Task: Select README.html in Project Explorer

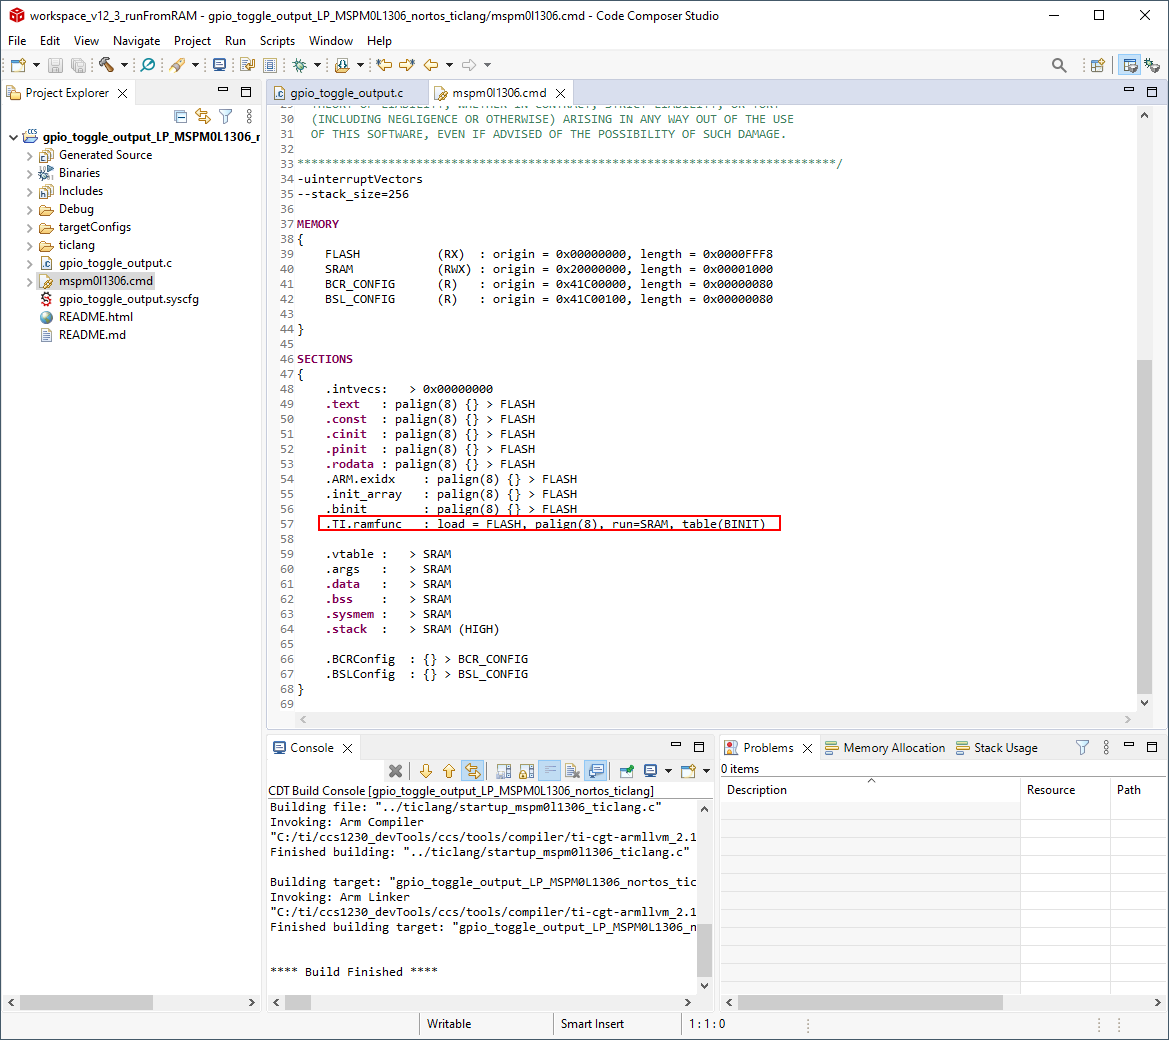Action: 95,317
